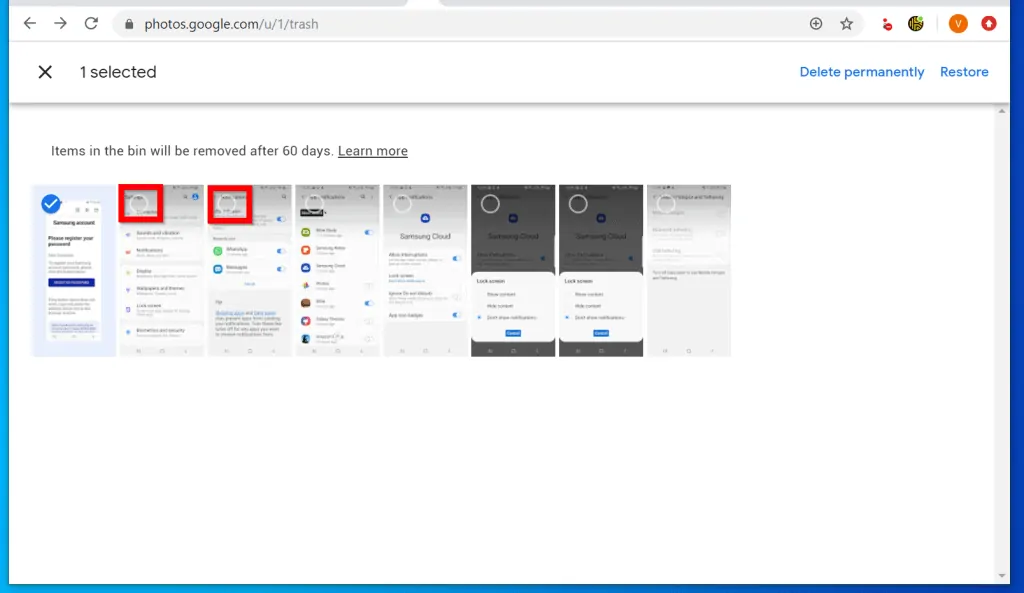
Task: Reload the page with refresh icon
Action: 91,23
